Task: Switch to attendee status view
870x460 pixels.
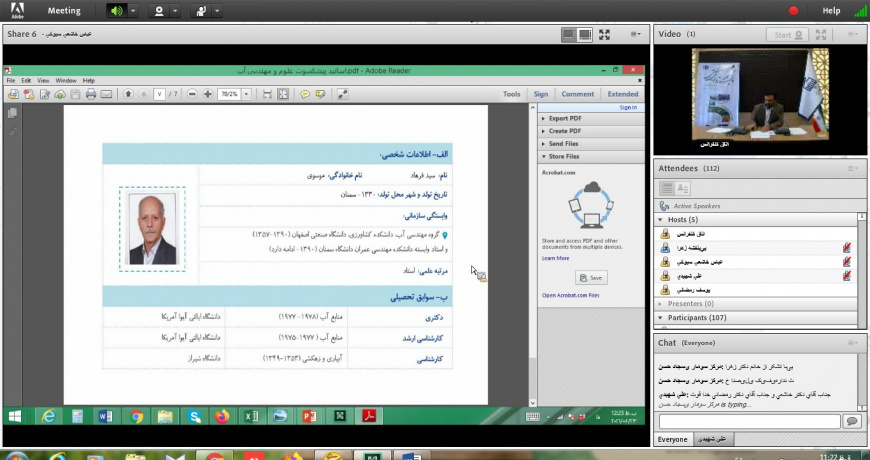Action: (x=682, y=188)
